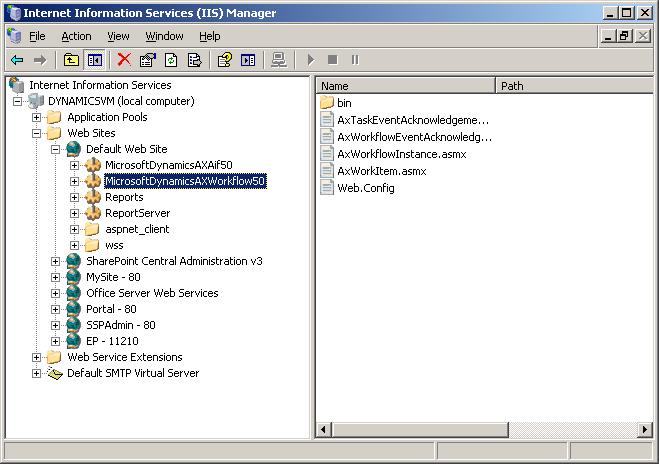Click the Refresh toolbar icon
This screenshot has height=464, width=659.
(x=171, y=60)
